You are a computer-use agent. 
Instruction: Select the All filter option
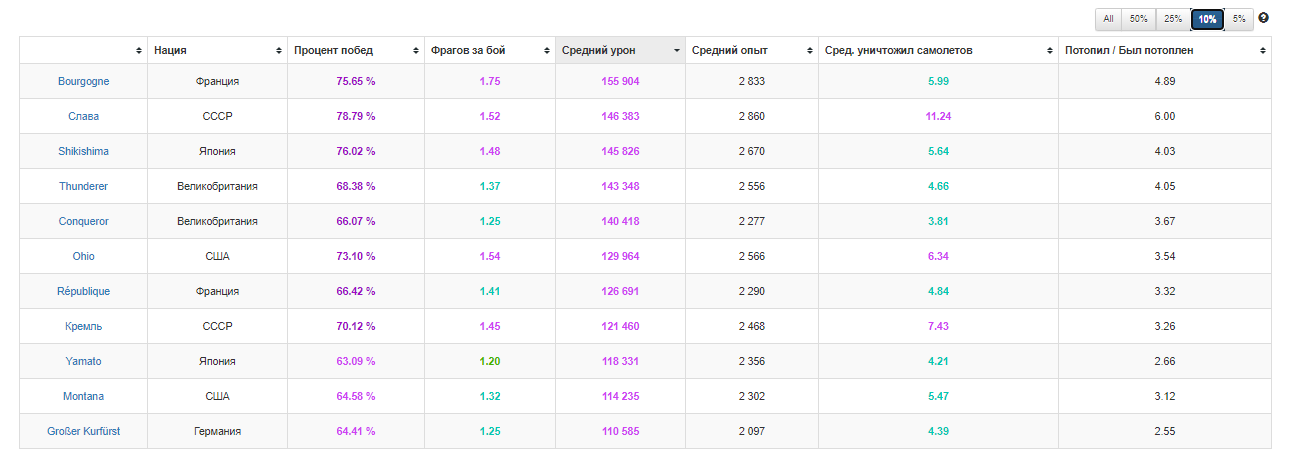[x=1108, y=18]
